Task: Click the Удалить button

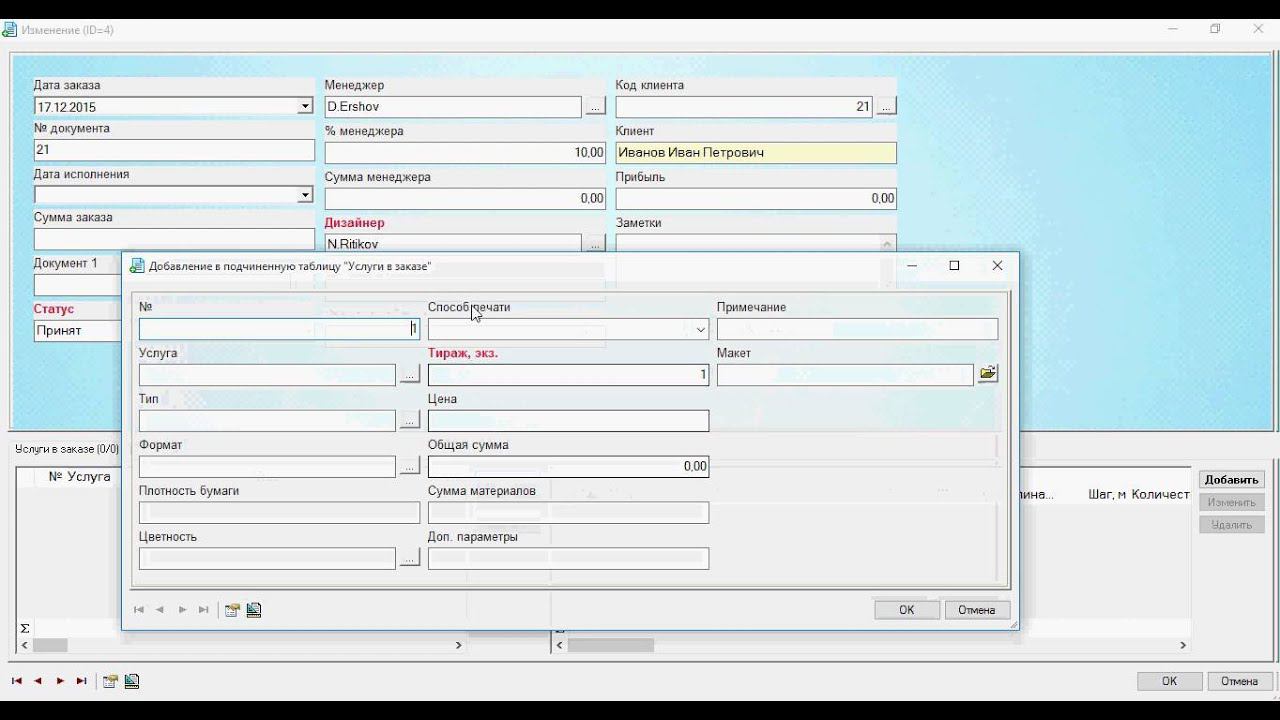Action: pos(1231,524)
